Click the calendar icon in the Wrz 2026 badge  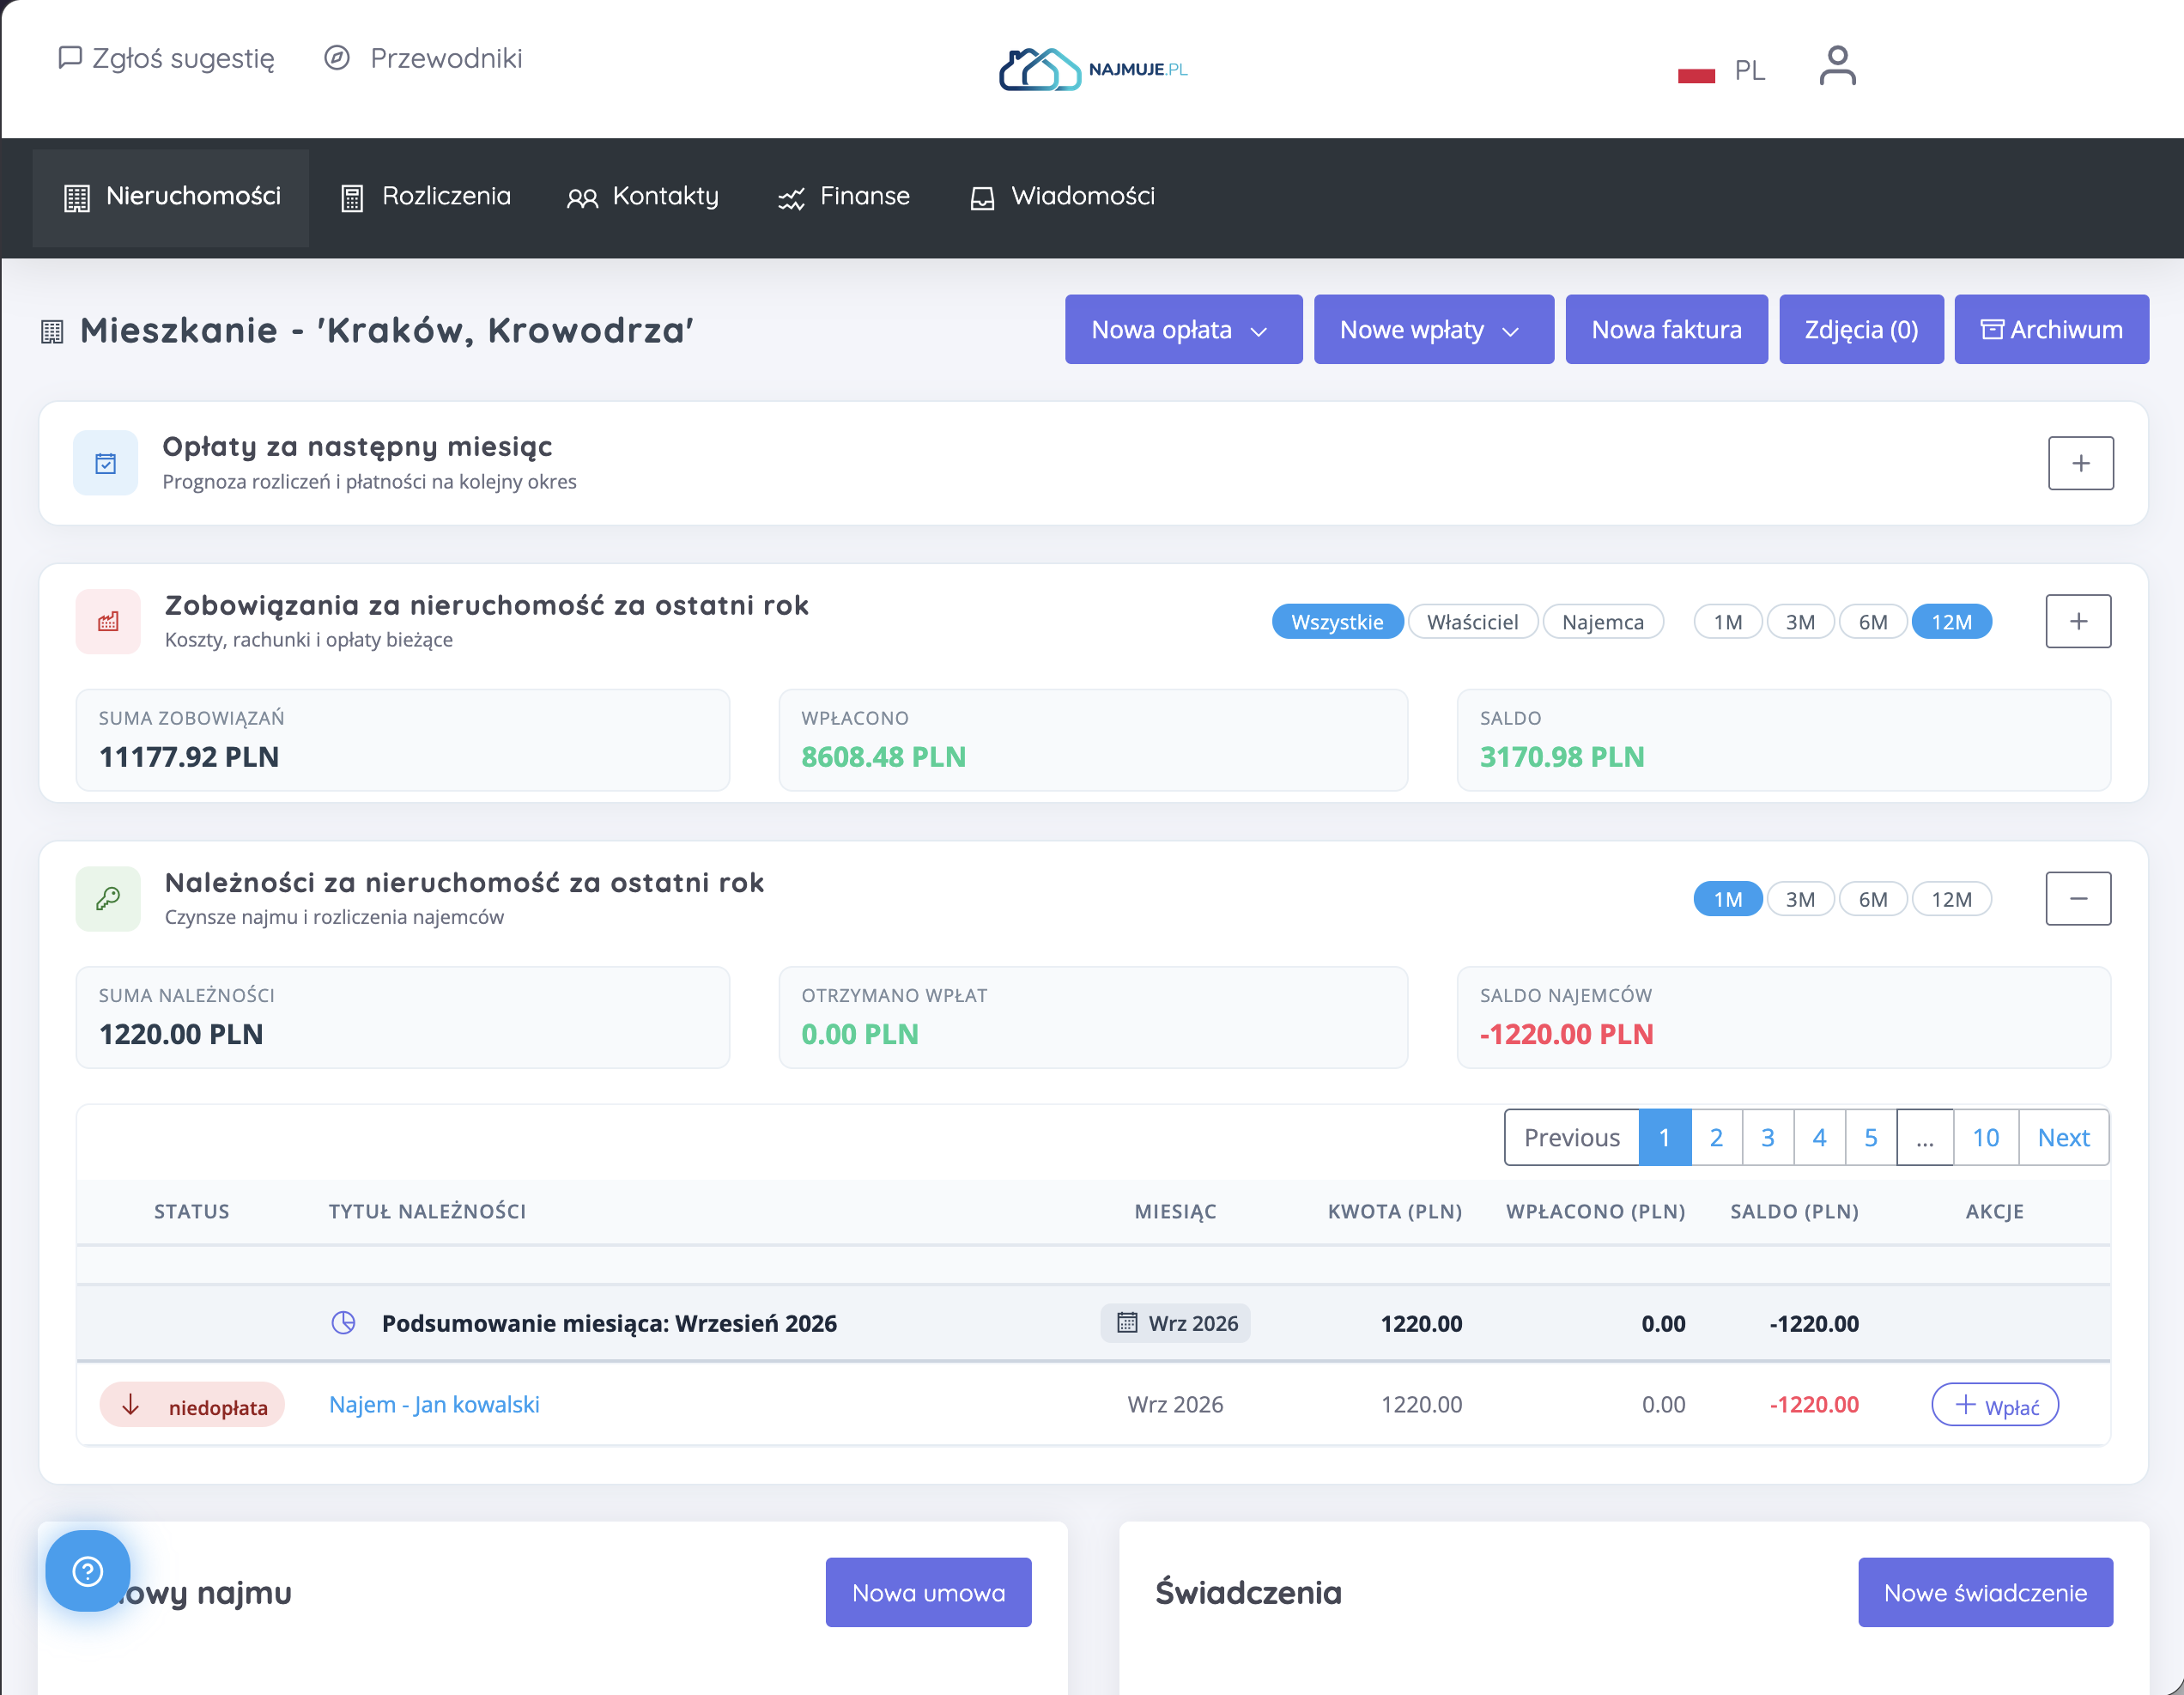1127,1322
